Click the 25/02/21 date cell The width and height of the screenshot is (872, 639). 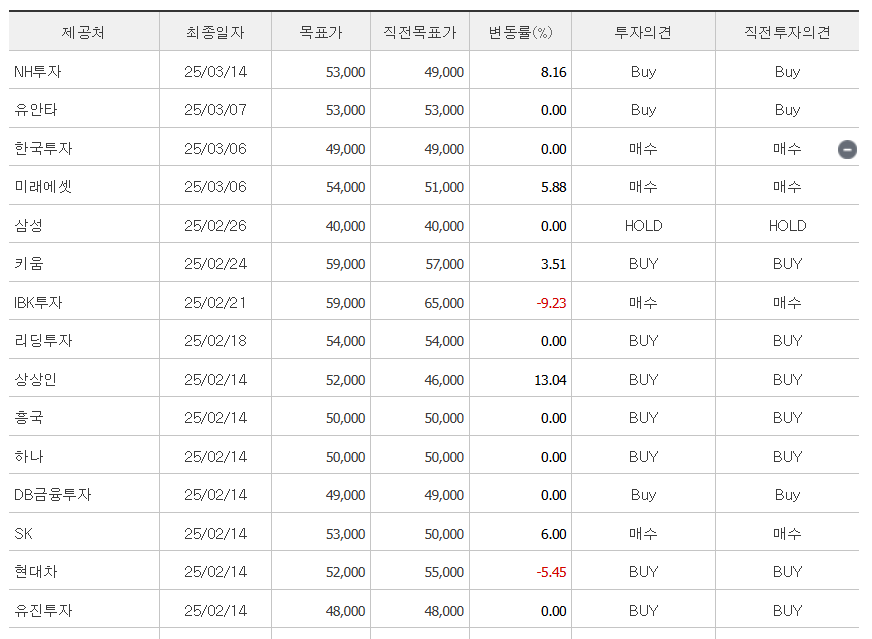point(215,303)
